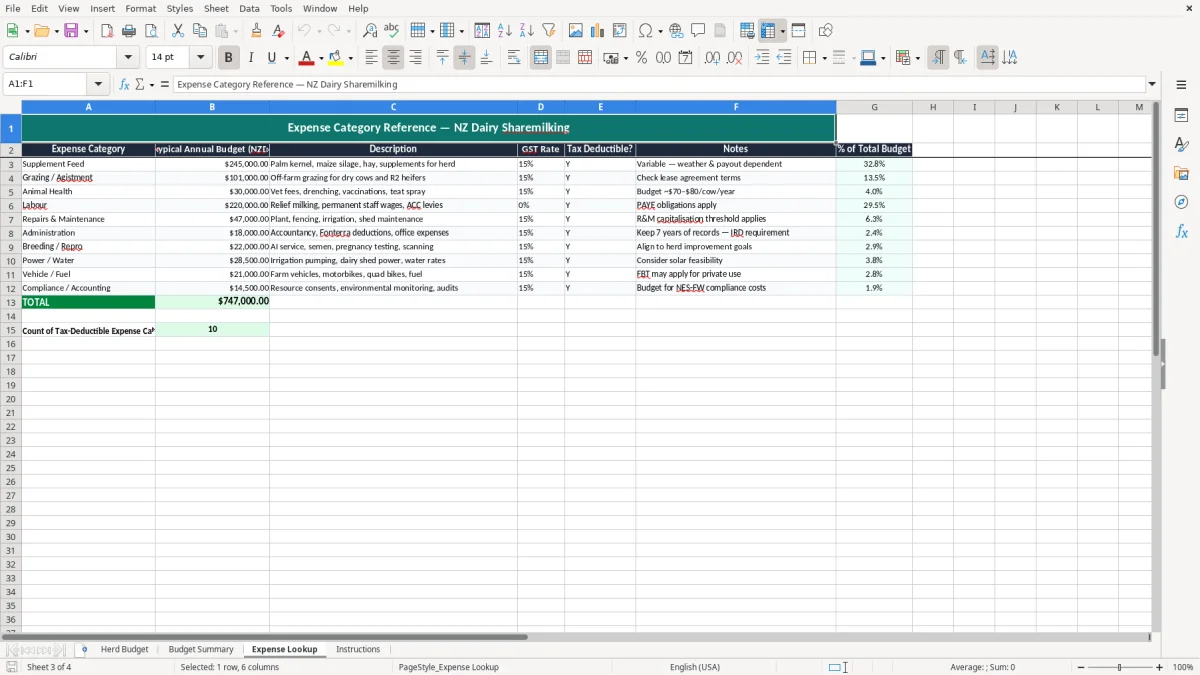Toggle Align Right
This screenshot has width=1200, height=675.
(x=415, y=58)
